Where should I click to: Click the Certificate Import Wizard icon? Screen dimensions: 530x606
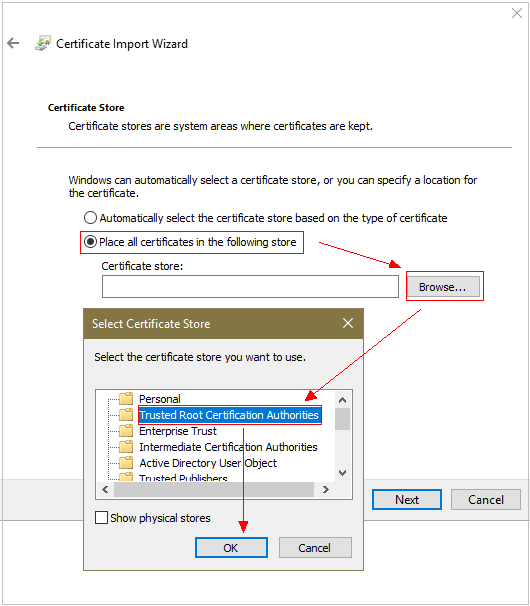[43, 43]
